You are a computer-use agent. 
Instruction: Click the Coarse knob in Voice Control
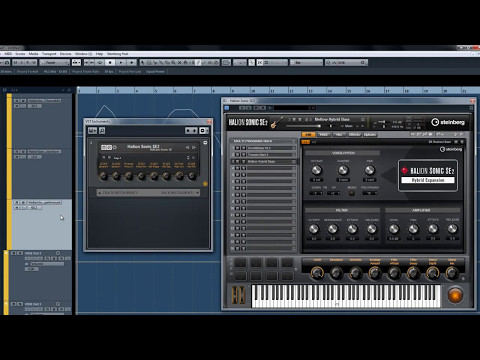tap(343, 170)
